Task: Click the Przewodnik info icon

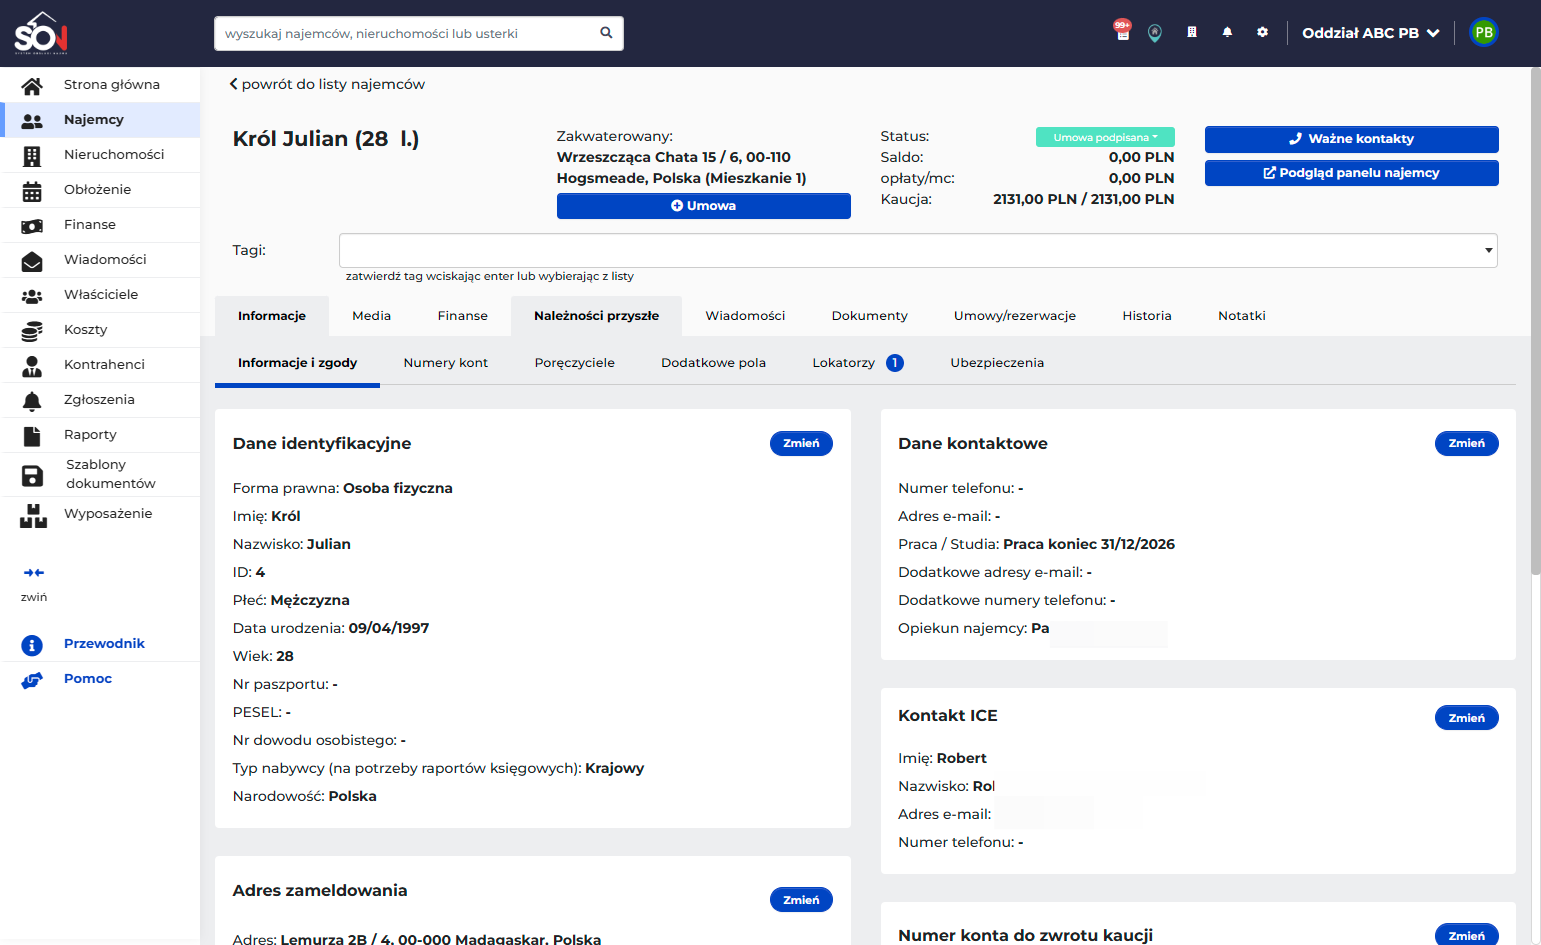Action: click(x=32, y=645)
